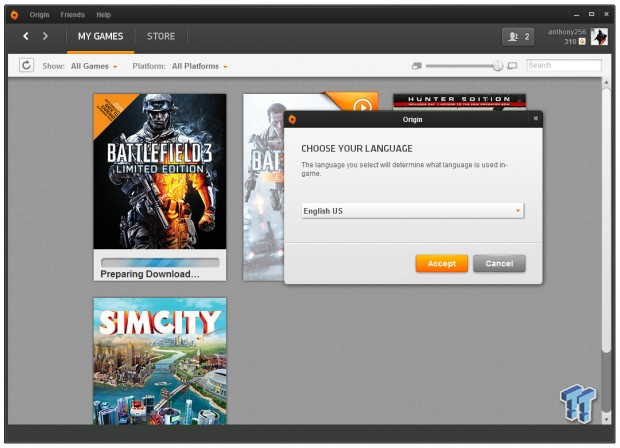Click the play icon on the Battlefield 4 tile
Screen dimensions: 620x448
point(362,105)
